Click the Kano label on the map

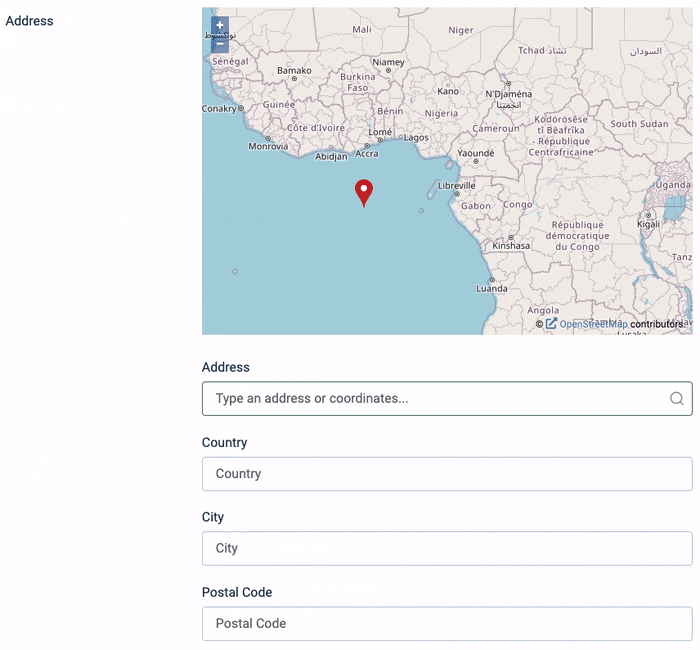click(x=448, y=91)
